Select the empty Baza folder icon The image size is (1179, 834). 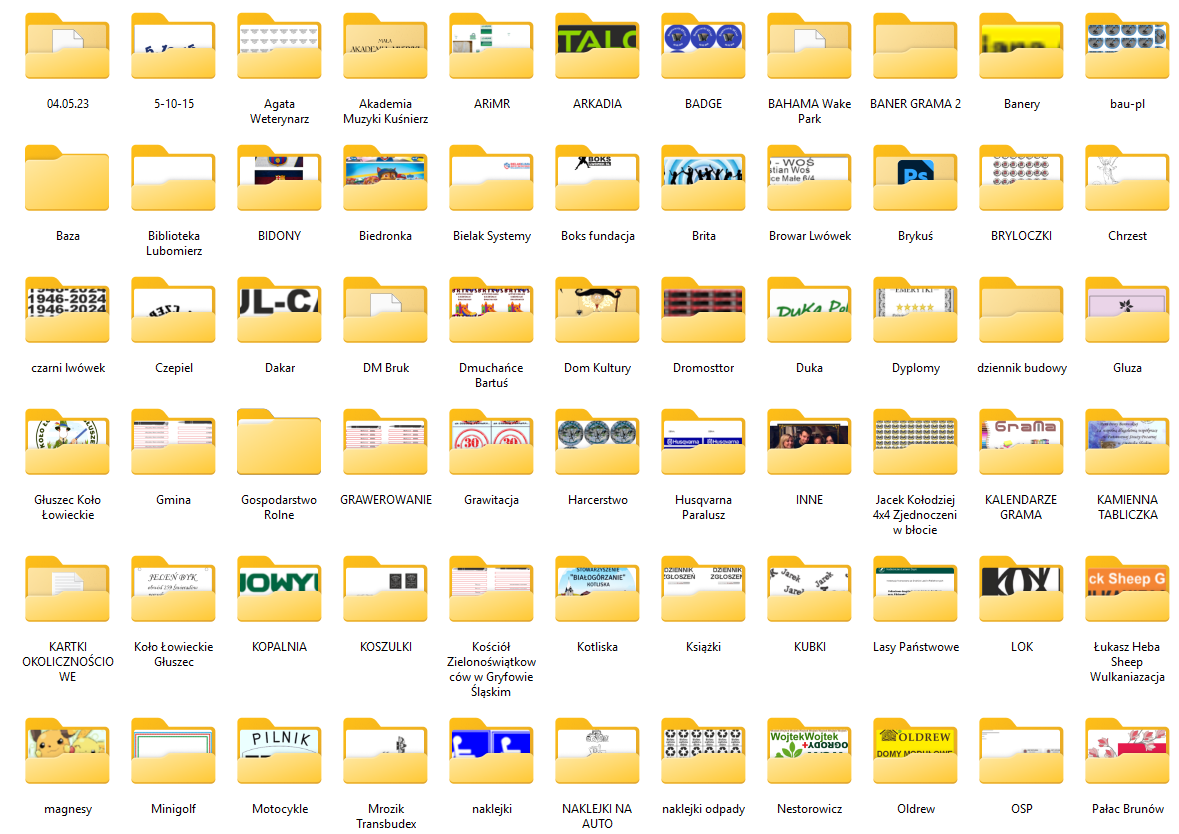click(x=67, y=178)
